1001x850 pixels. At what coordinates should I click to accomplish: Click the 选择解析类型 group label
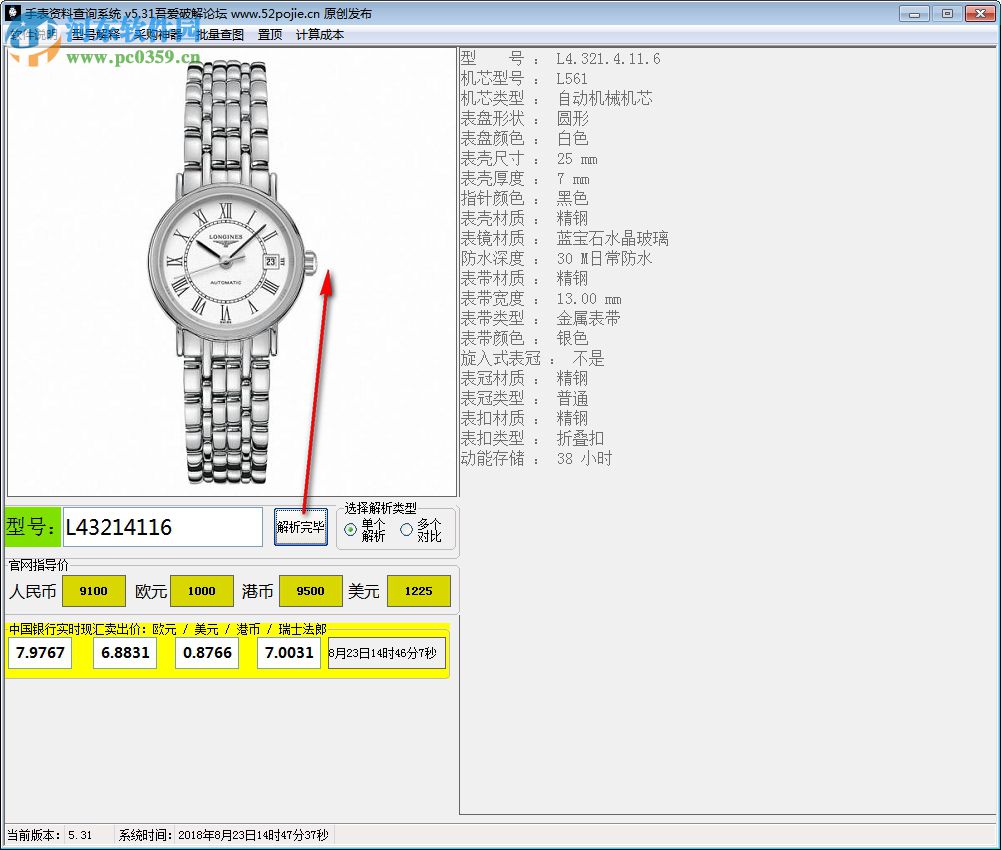pyautogui.click(x=380, y=508)
